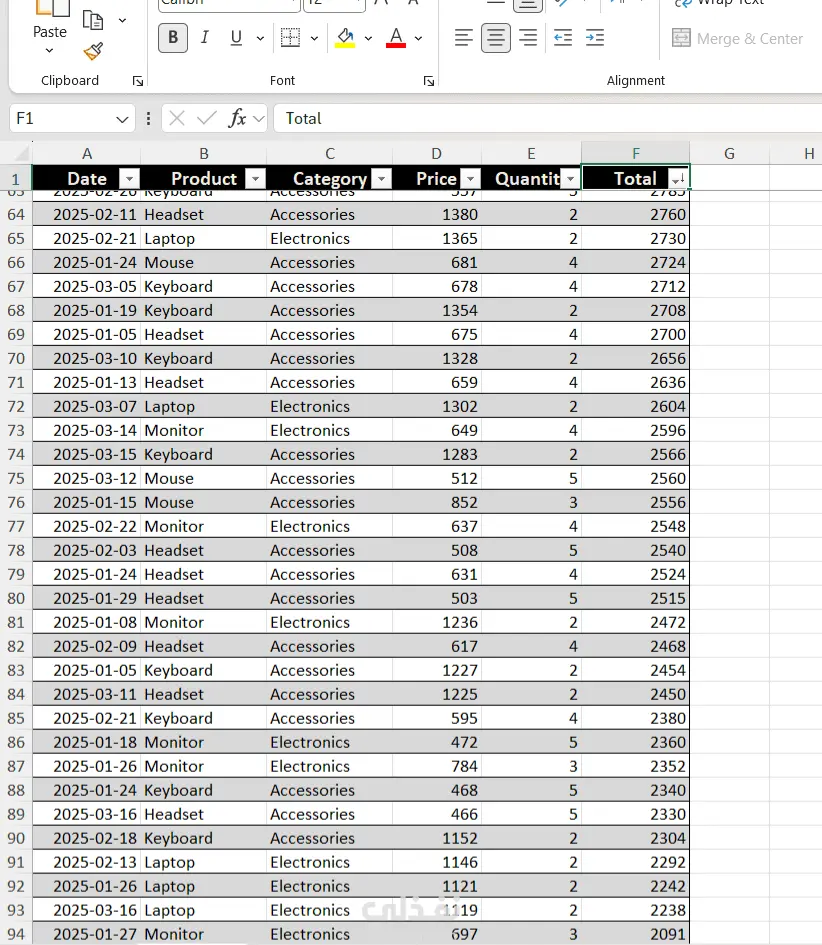822x945 pixels.
Task: Click the Insert Function fx icon
Action: click(237, 118)
